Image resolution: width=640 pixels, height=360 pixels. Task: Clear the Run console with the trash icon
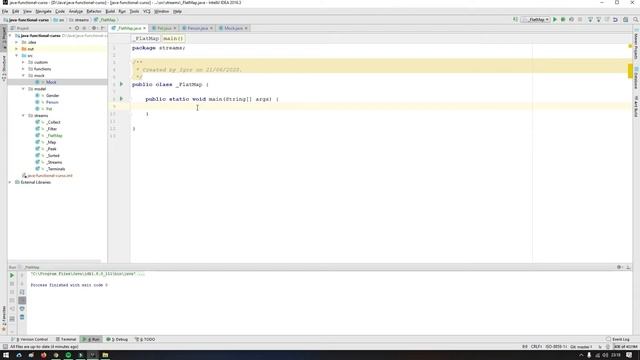click(22, 317)
